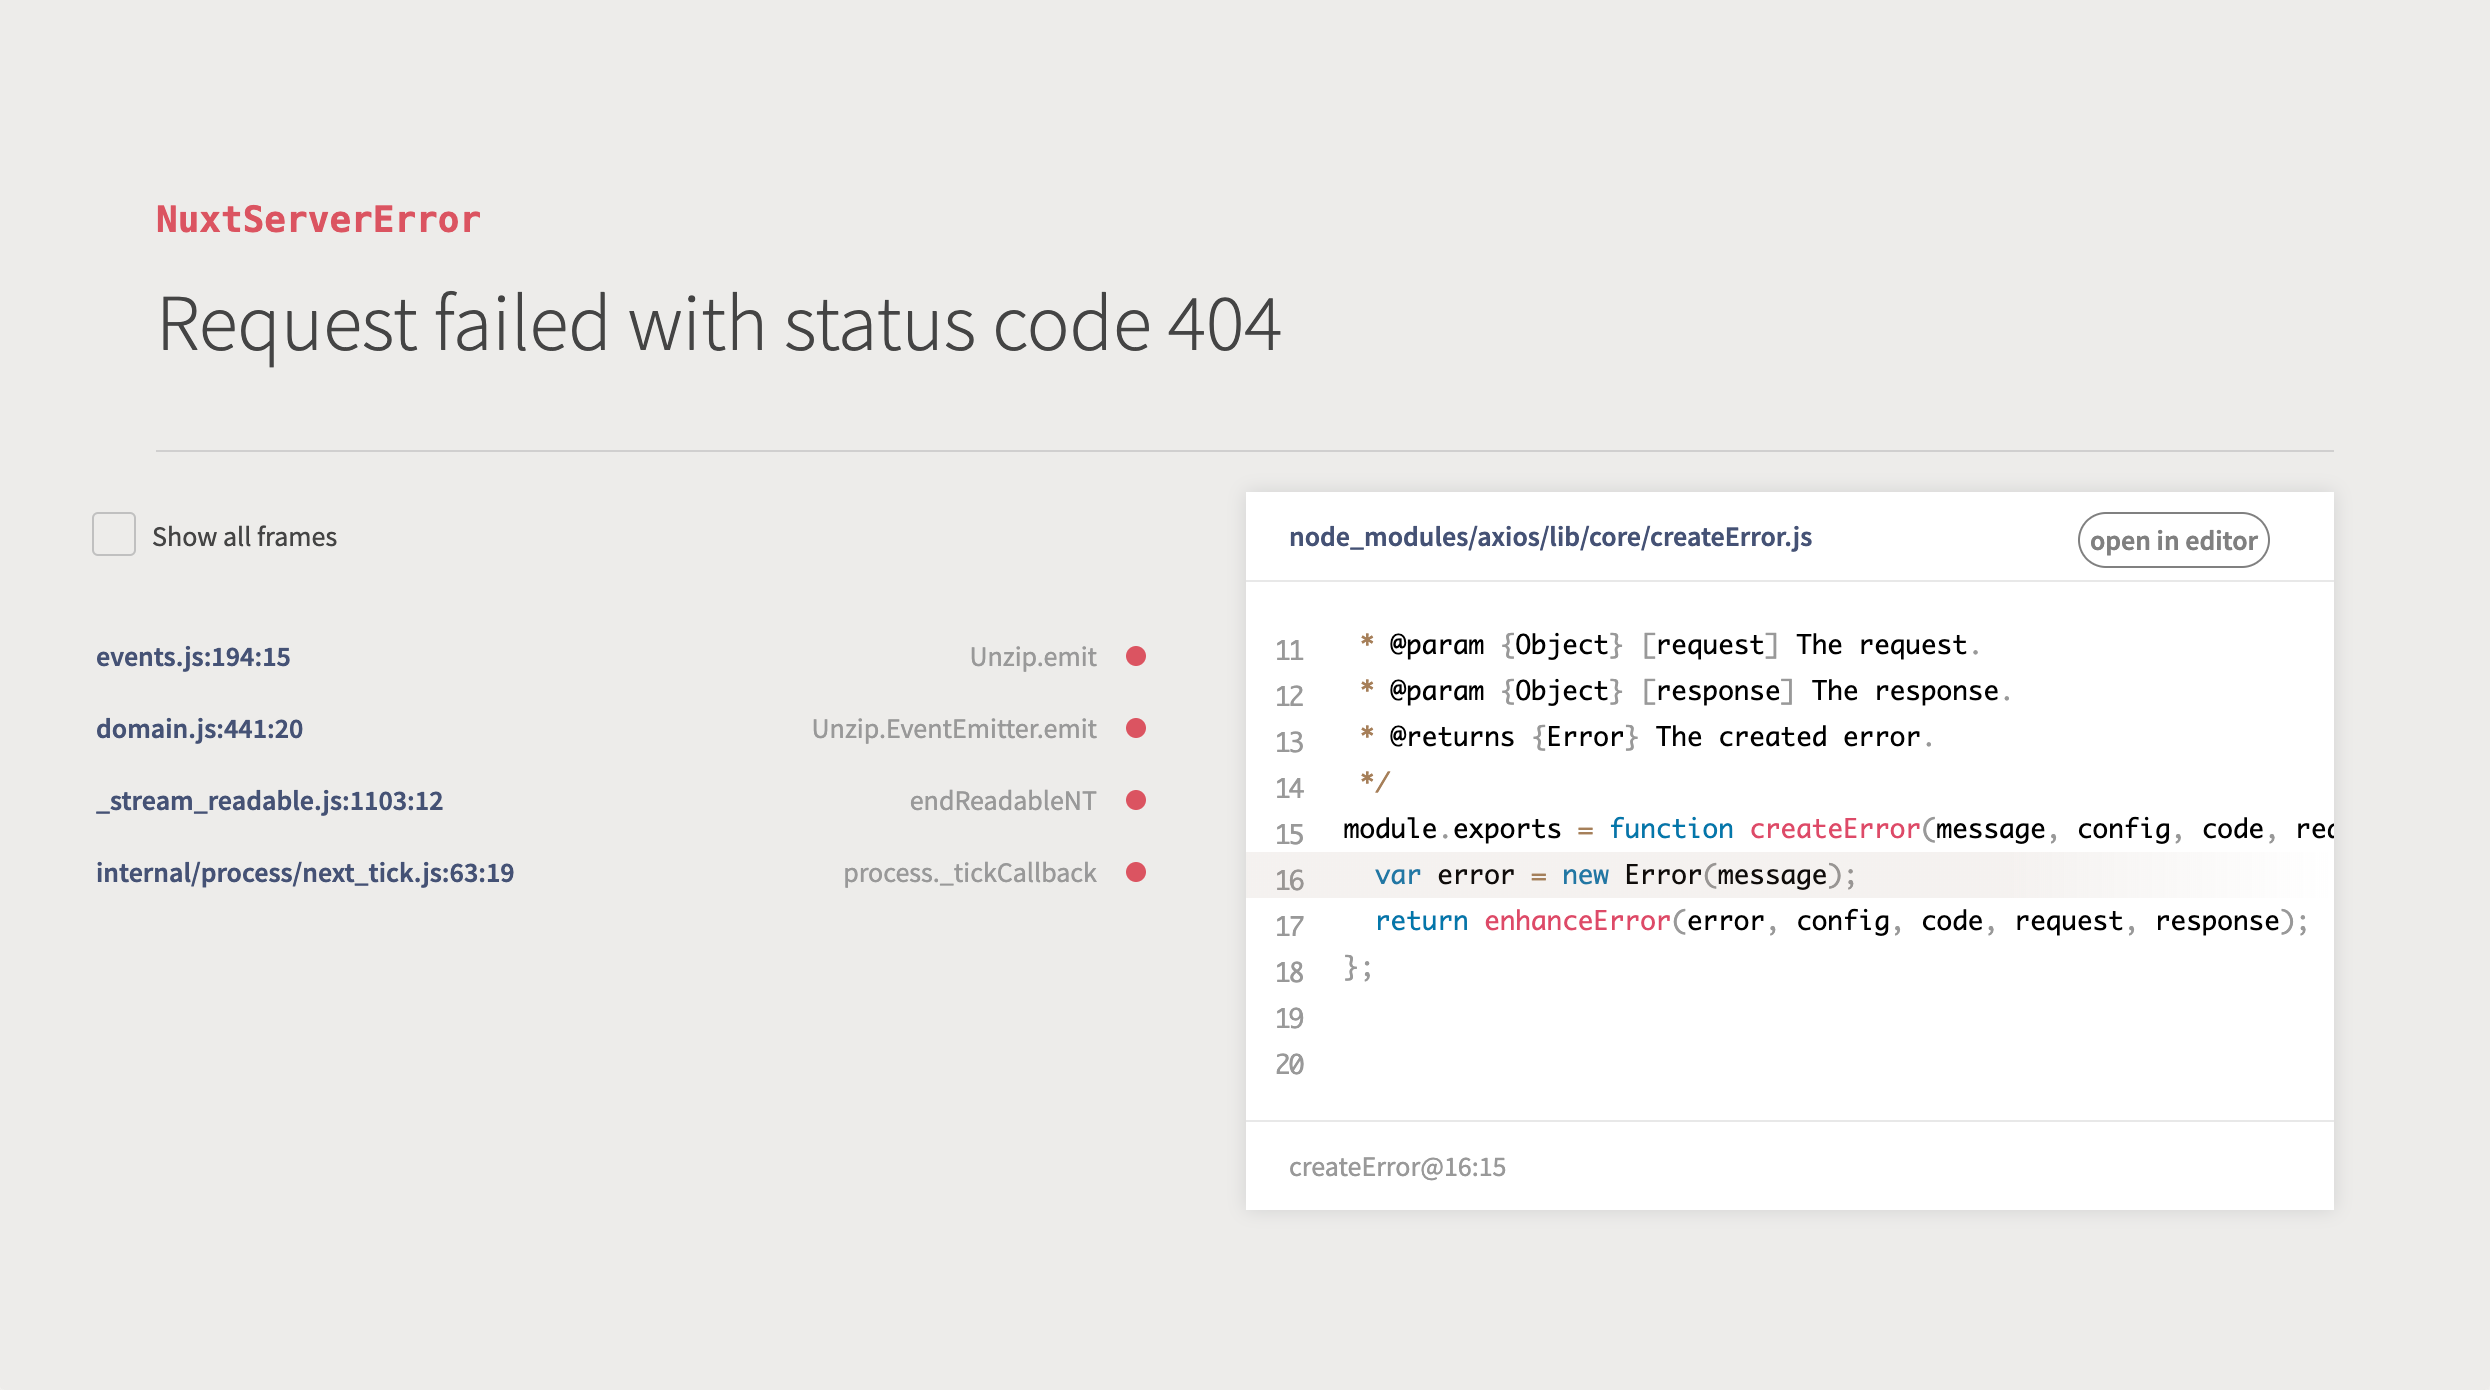
Task: Open the _stream_readable.js:1103:12 frame
Action: pos(269,801)
